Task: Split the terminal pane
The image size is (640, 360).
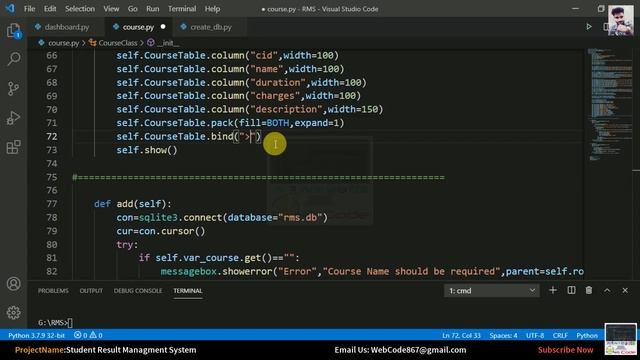Action: click(x=571, y=290)
